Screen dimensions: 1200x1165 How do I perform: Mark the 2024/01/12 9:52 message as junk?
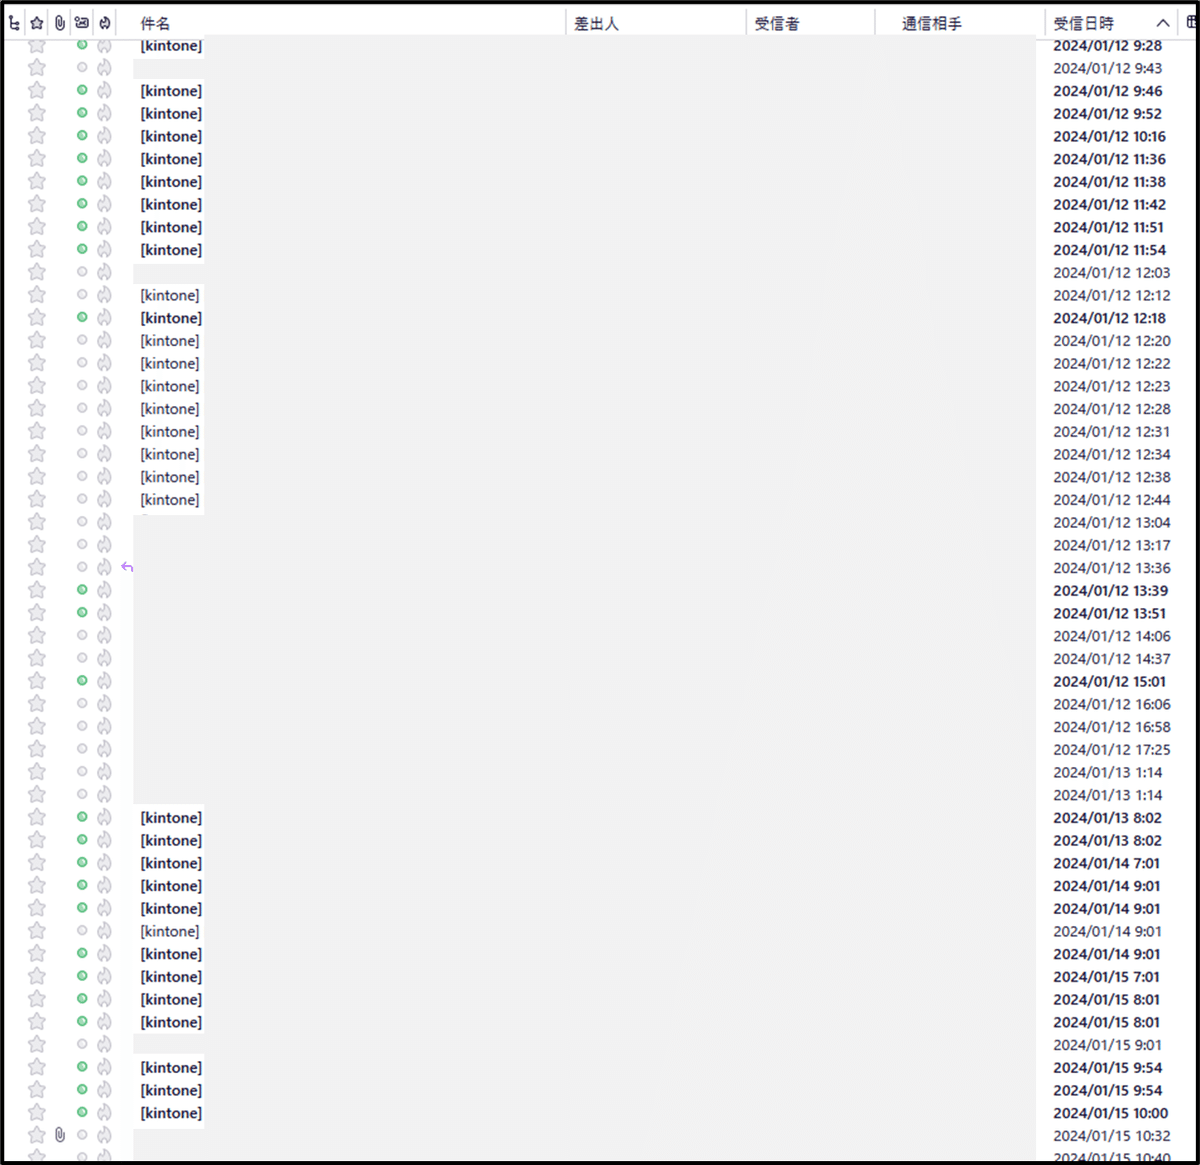pyautogui.click(x=104, y=113)
